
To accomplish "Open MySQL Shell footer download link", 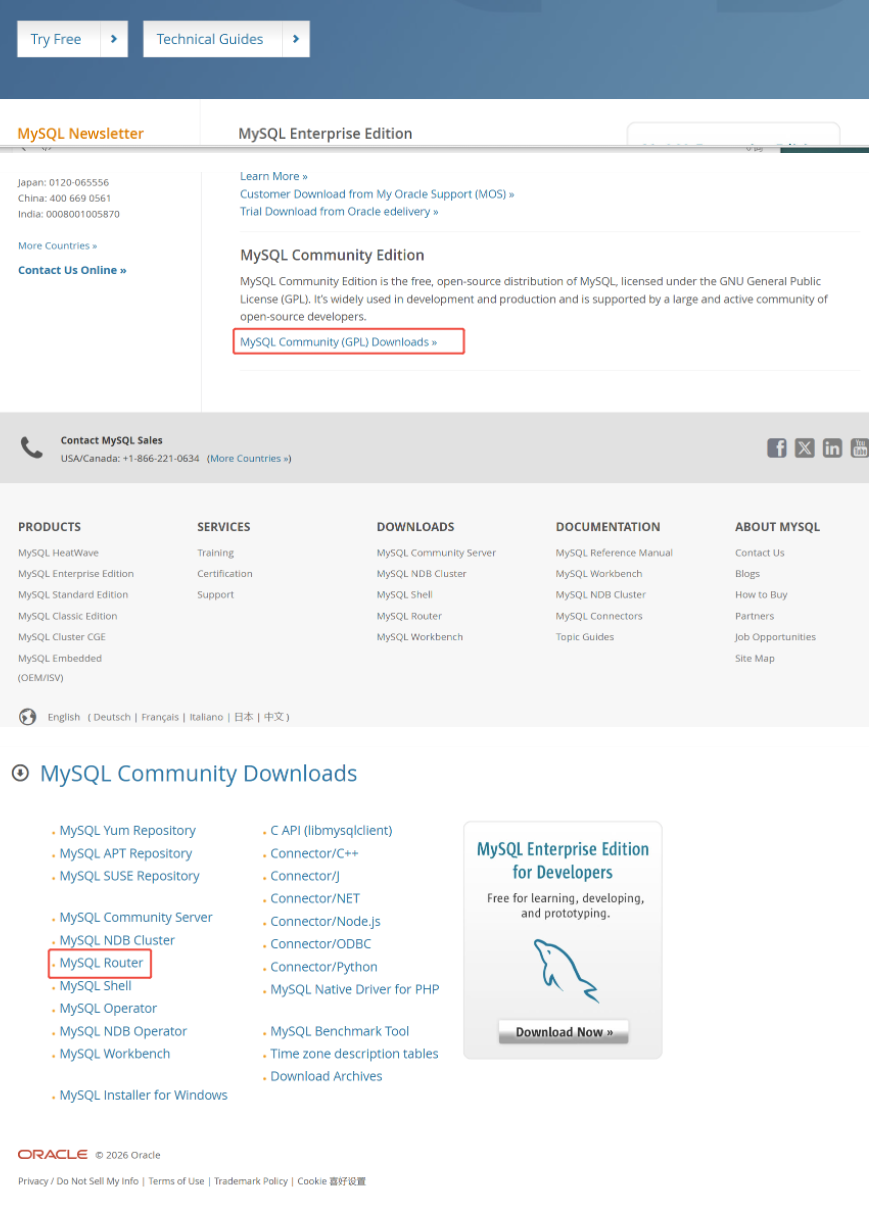I will [404, 594].
